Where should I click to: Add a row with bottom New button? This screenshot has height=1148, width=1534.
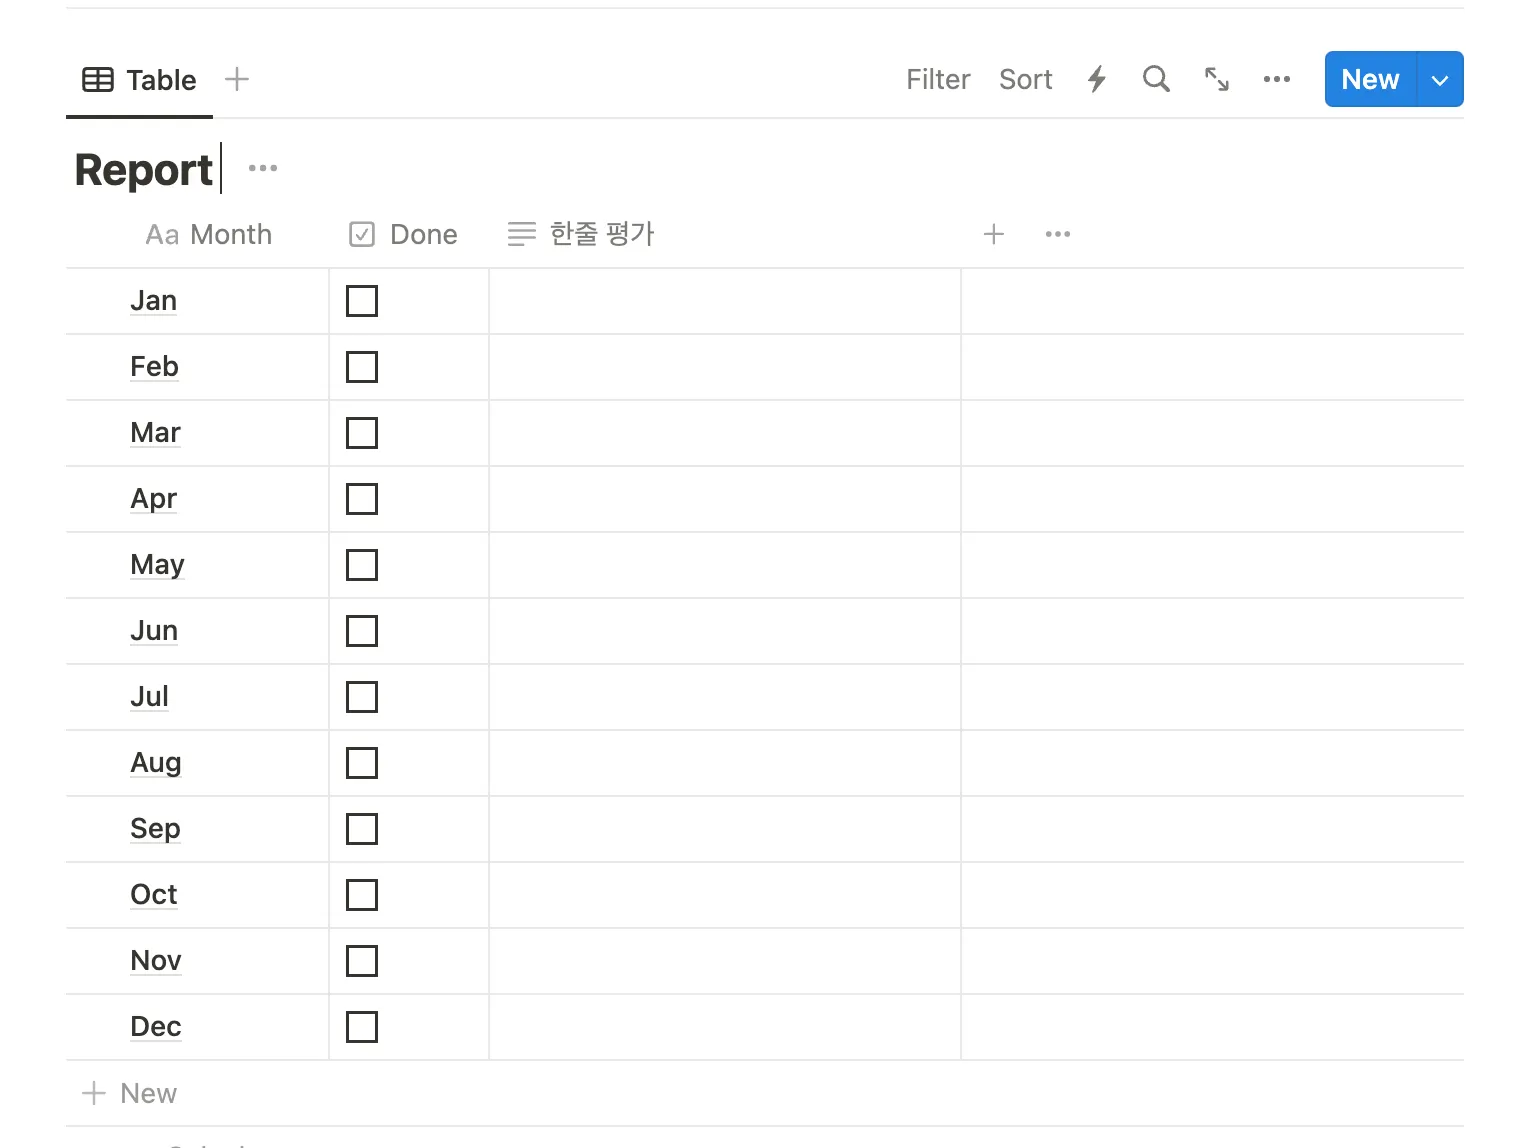click(130, 1093)
